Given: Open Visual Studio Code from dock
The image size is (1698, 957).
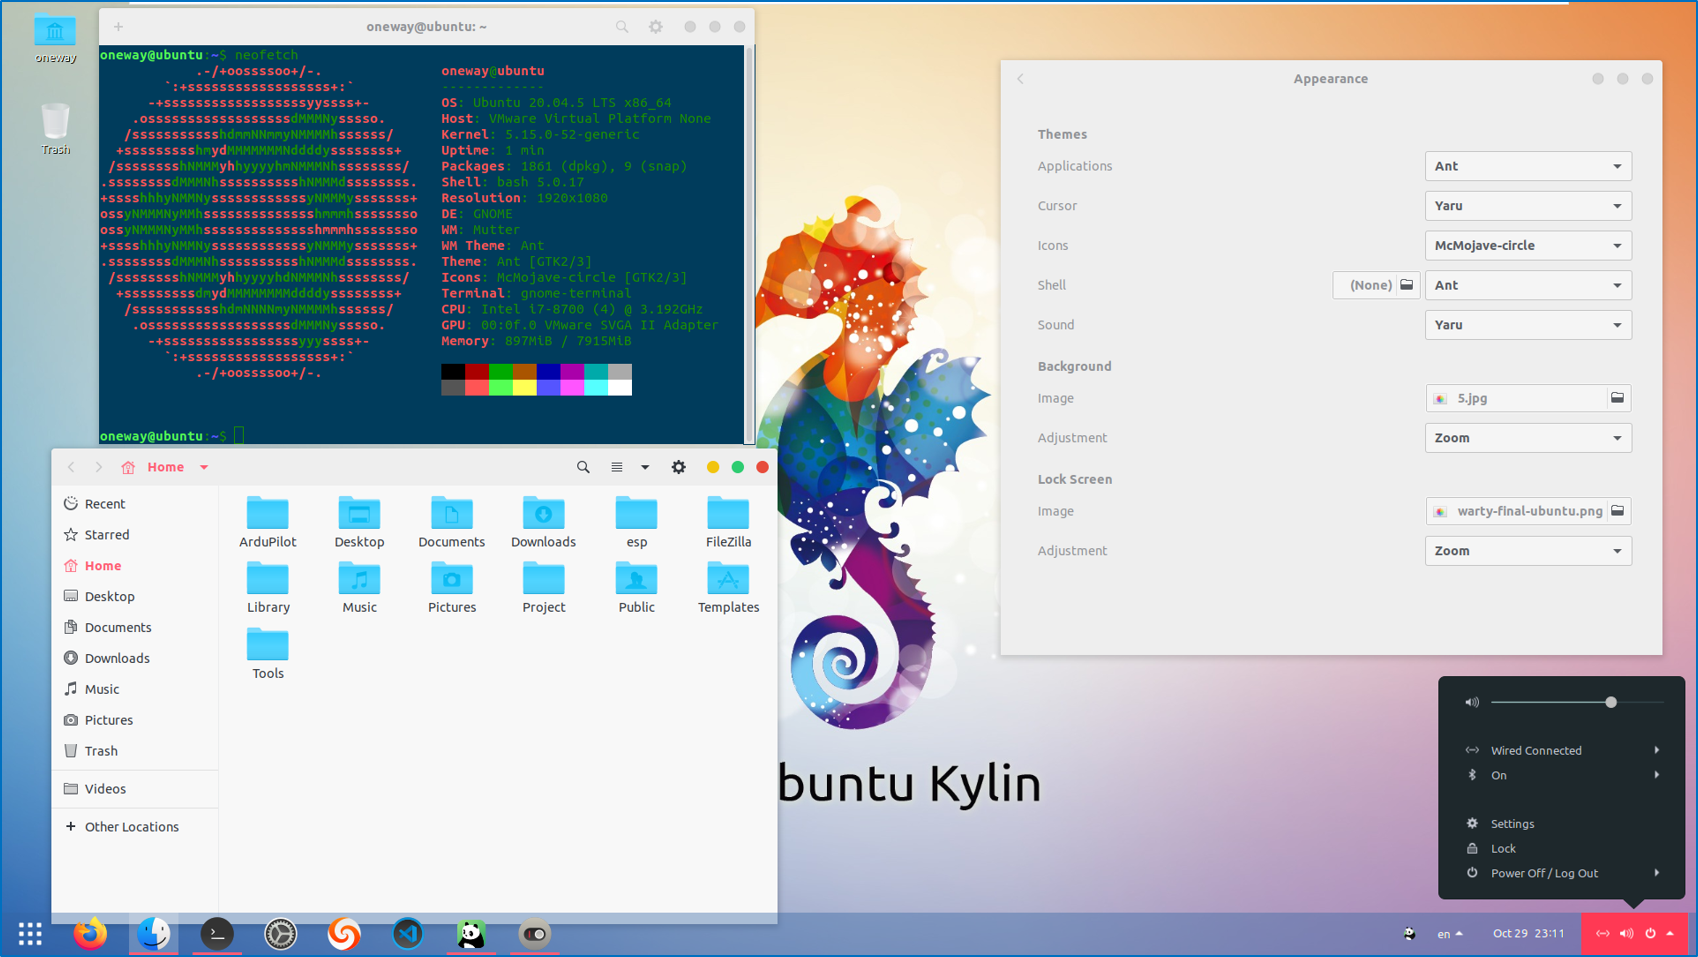Looking at the screenshot, I should [408, 934].
